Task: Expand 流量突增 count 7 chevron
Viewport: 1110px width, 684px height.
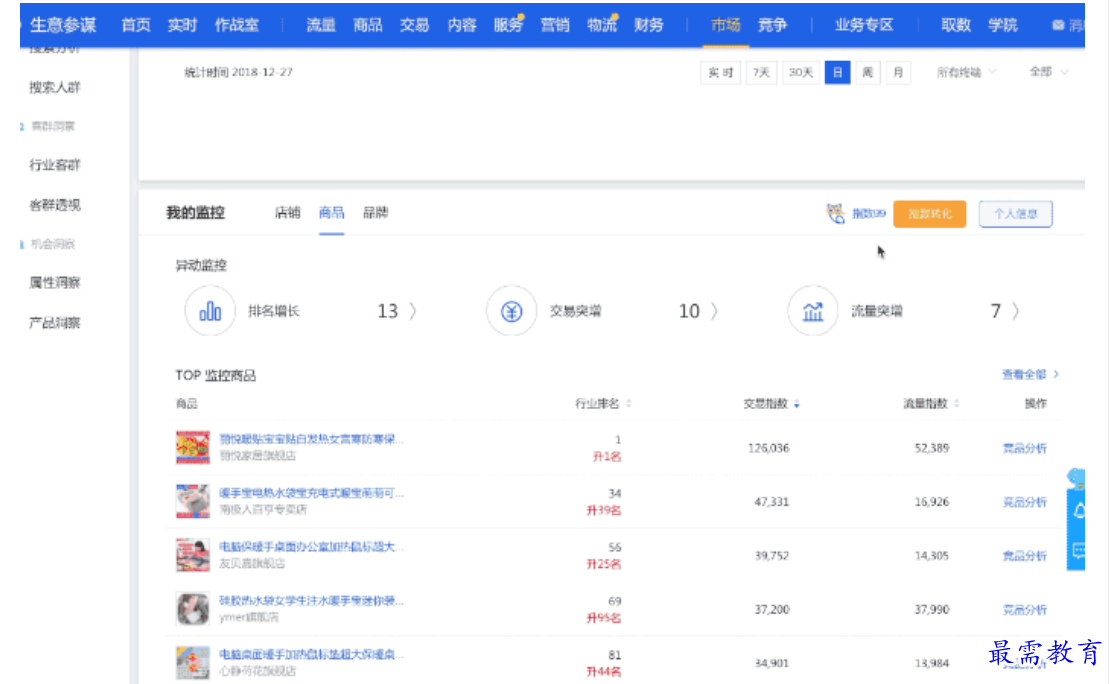Action: pyautogui.click(x=1016, y=311)
